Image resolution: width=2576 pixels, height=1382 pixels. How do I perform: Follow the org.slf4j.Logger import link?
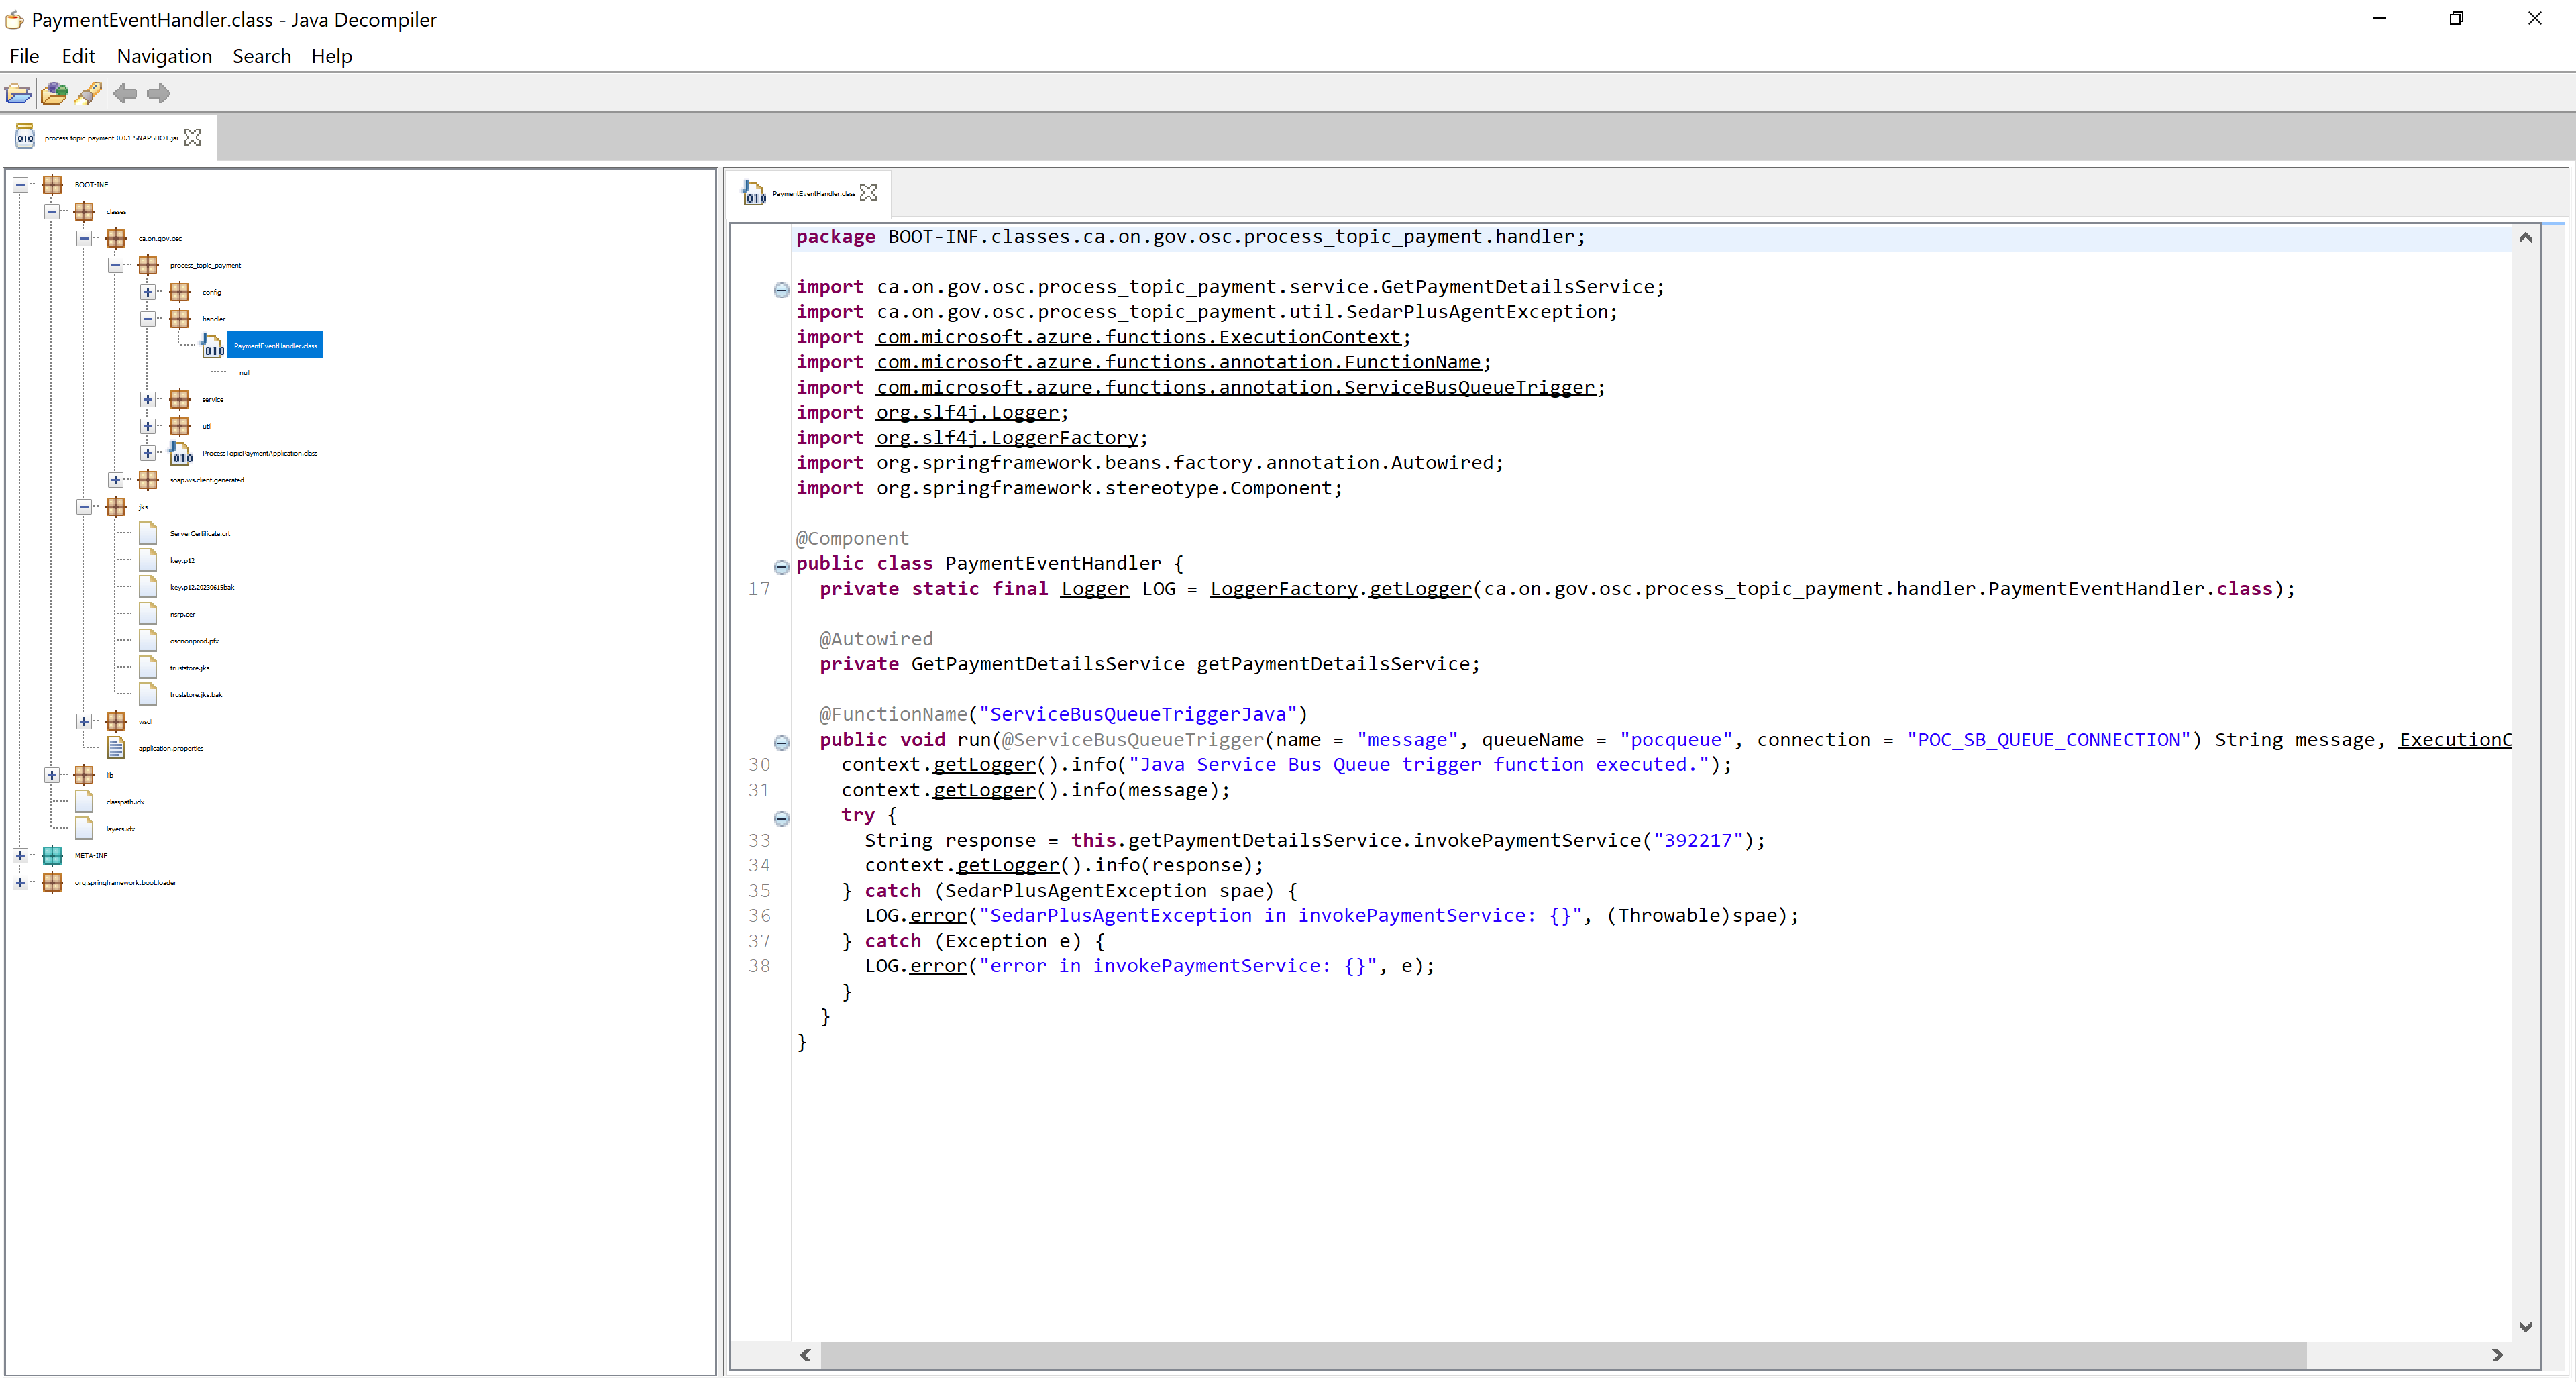(968, 412)
